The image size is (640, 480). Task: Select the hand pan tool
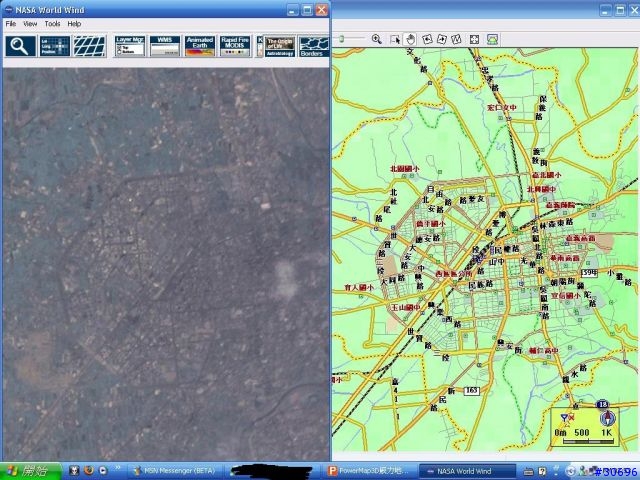pyautogui.click(x=410, y=39)
